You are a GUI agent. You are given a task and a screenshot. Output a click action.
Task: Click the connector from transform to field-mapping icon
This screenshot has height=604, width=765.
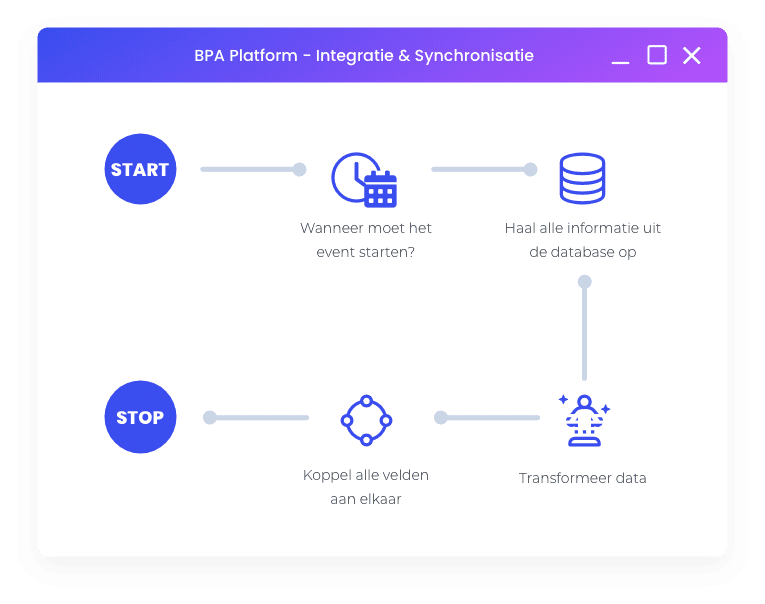pos(487,418)
